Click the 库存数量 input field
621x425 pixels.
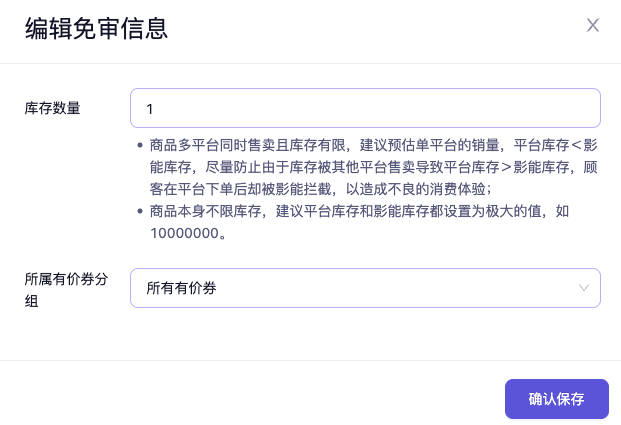coord(365,108)
